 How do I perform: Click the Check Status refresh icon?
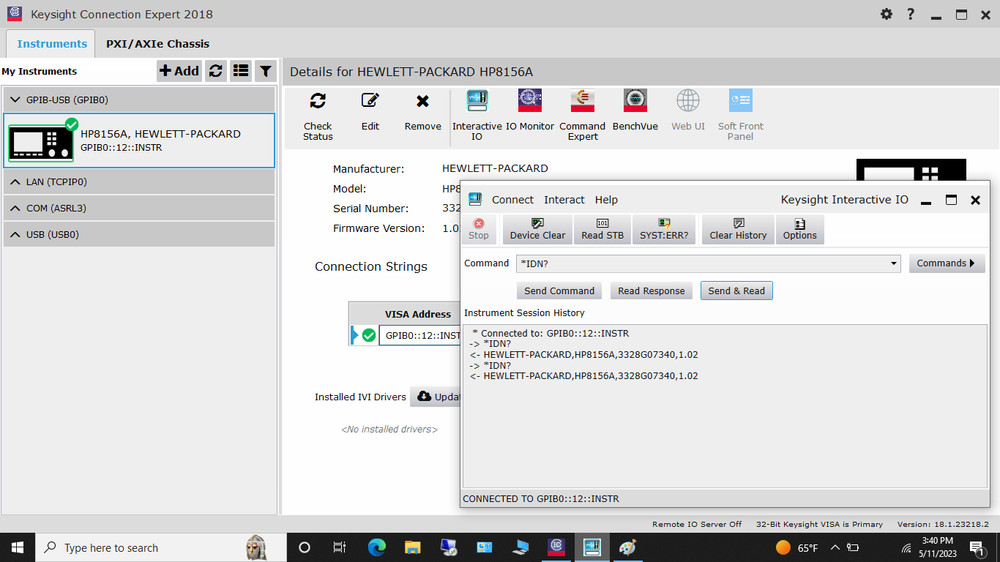click(317, 101)
